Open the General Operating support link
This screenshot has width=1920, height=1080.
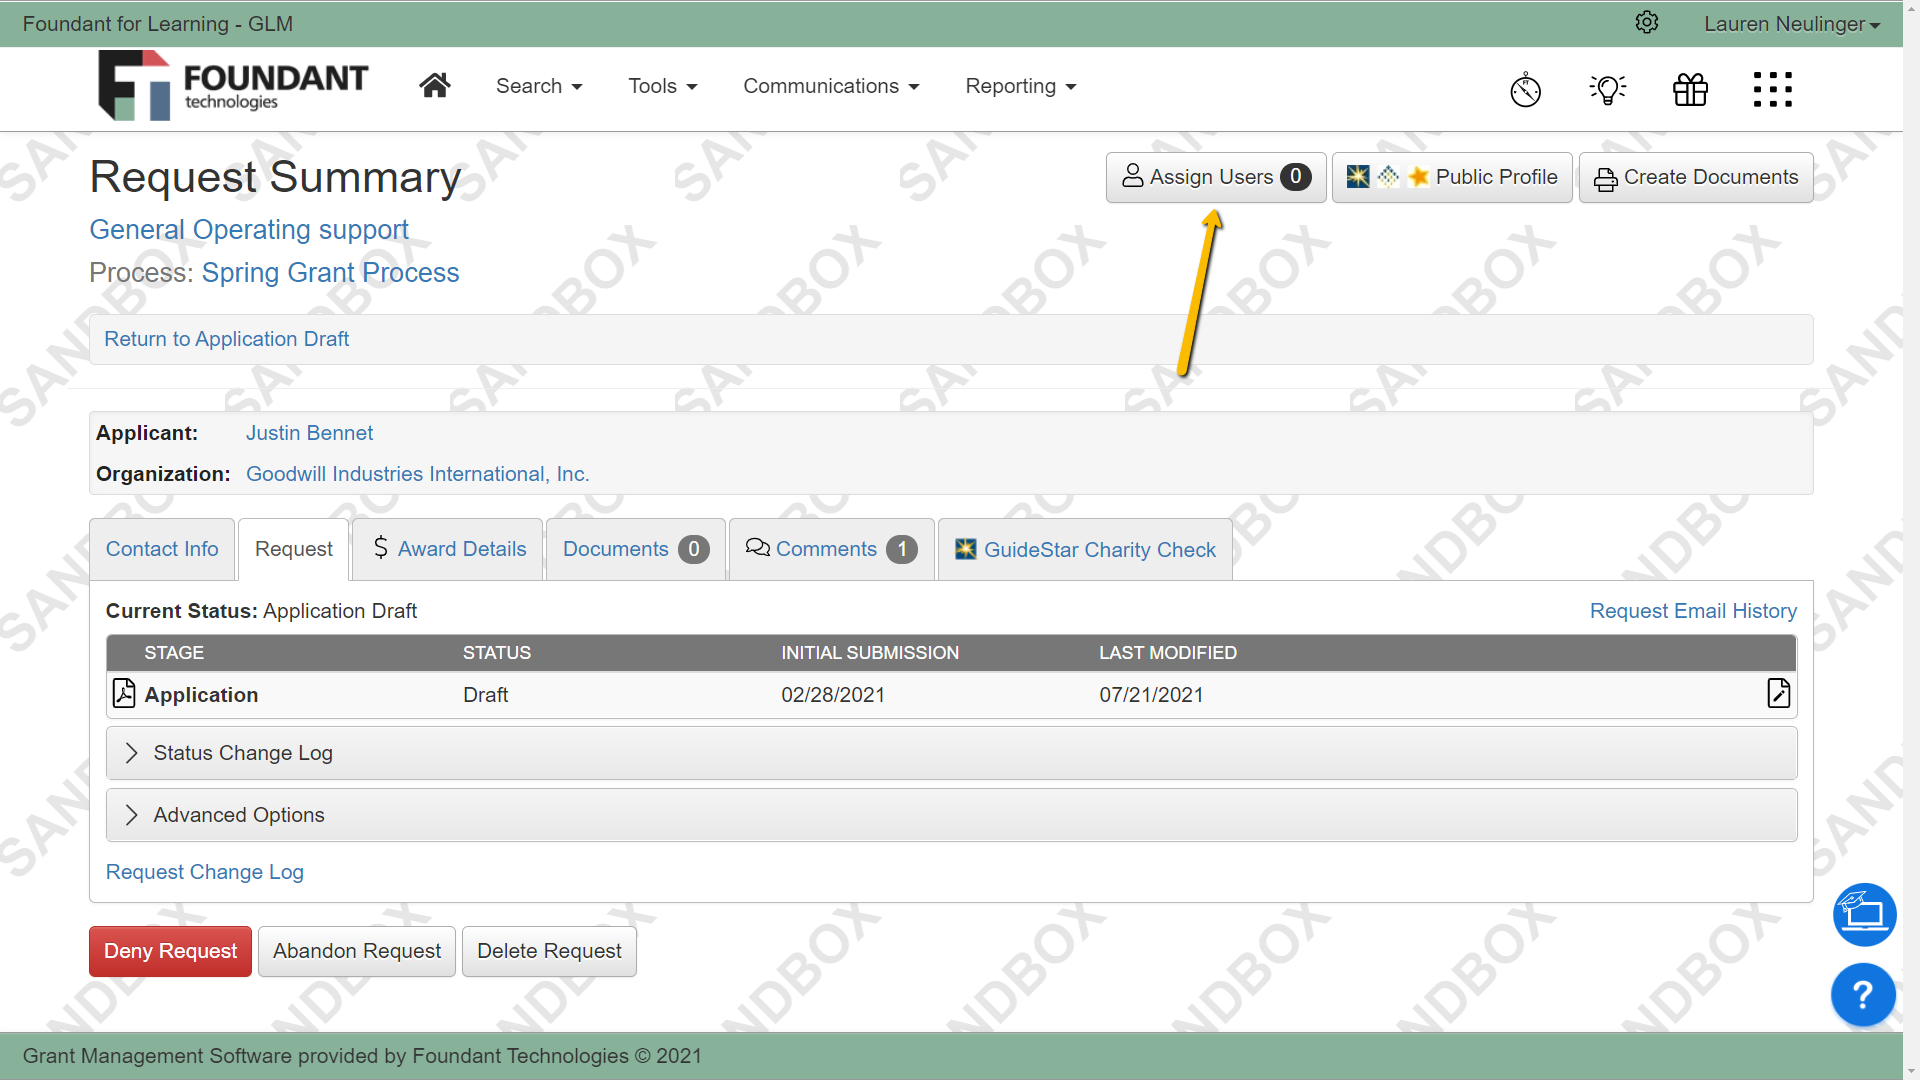249,229
